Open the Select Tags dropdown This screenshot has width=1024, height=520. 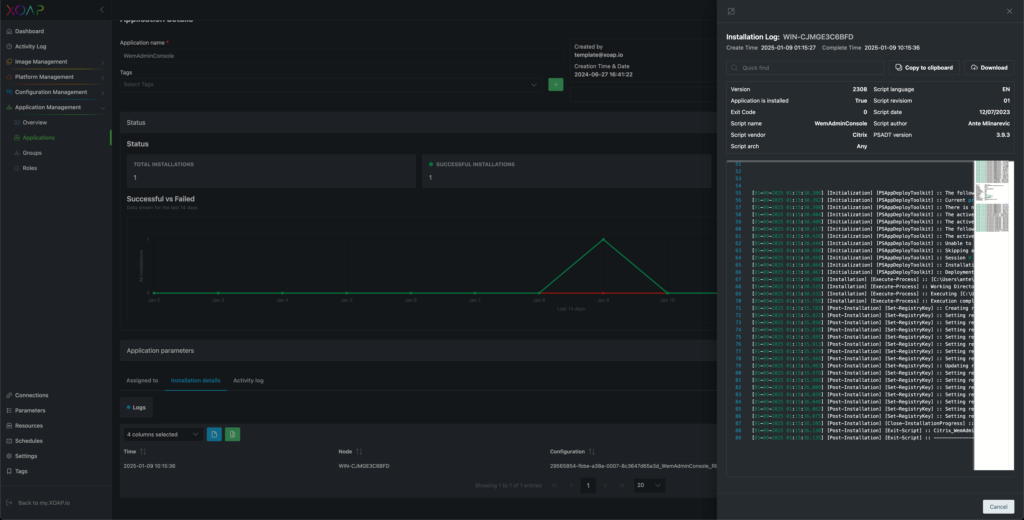point(330,84)
